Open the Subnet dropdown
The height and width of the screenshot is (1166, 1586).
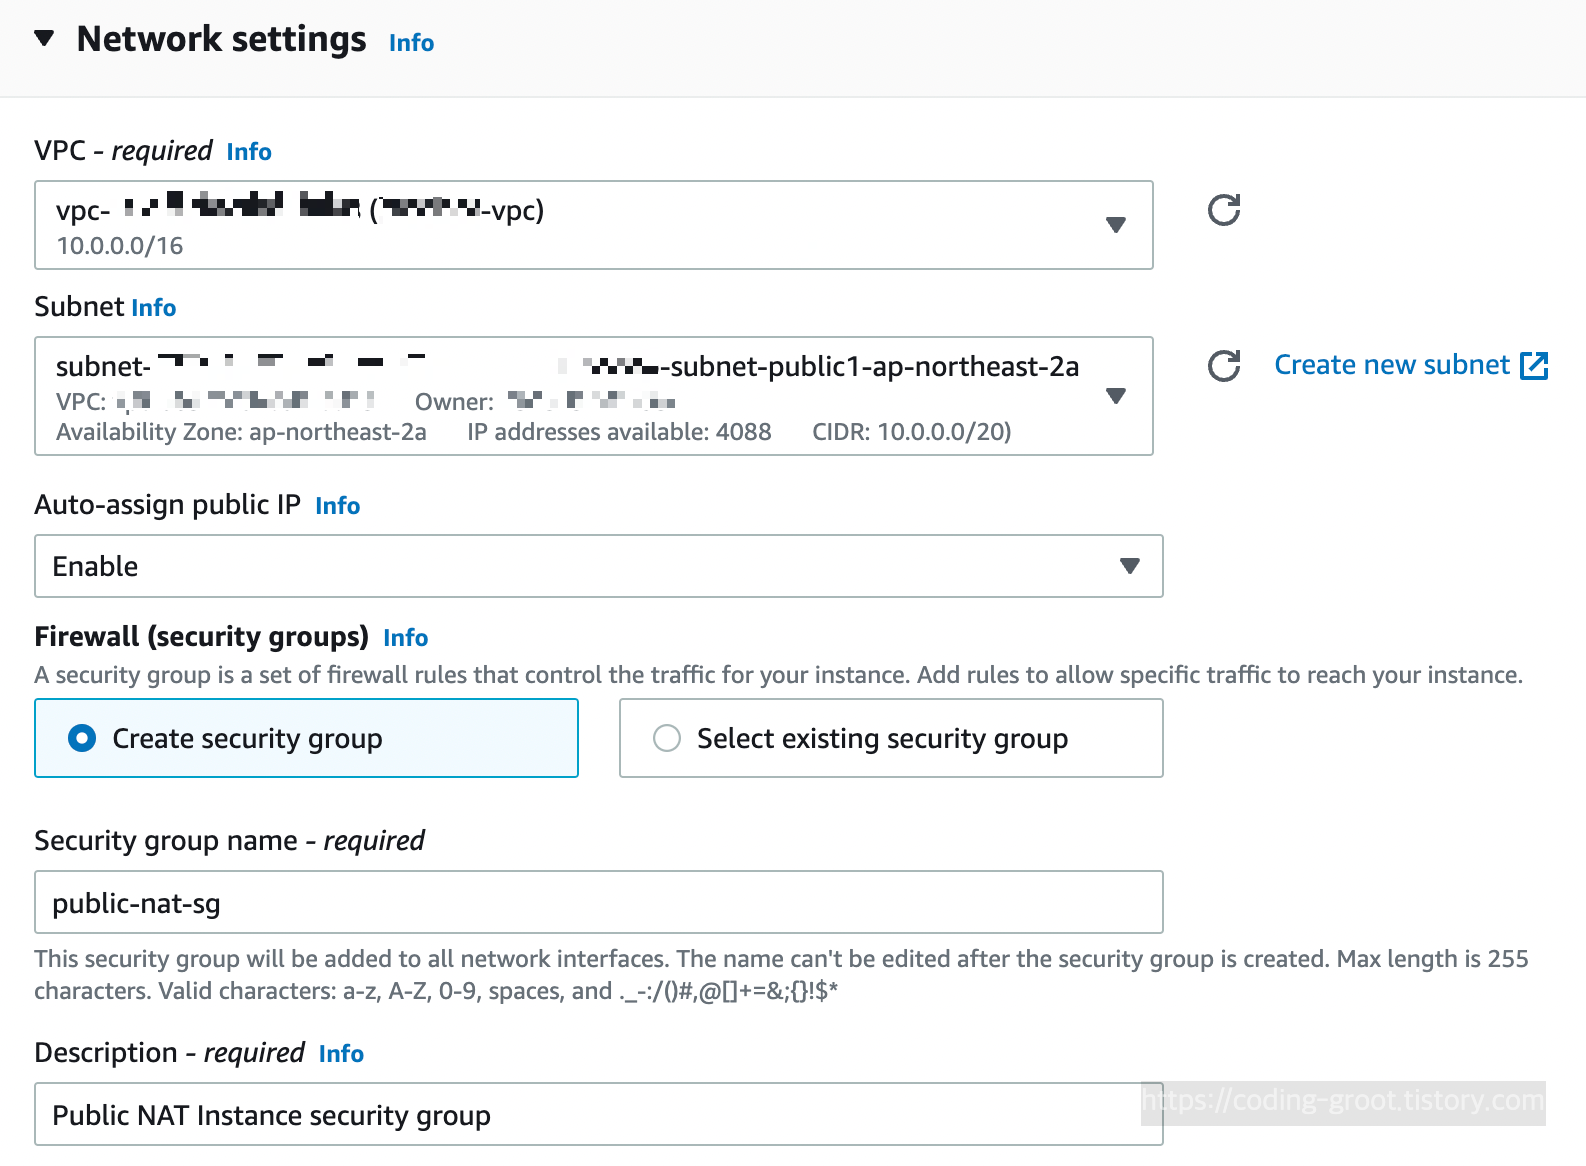pyautogui.click(x=594, y=396)
